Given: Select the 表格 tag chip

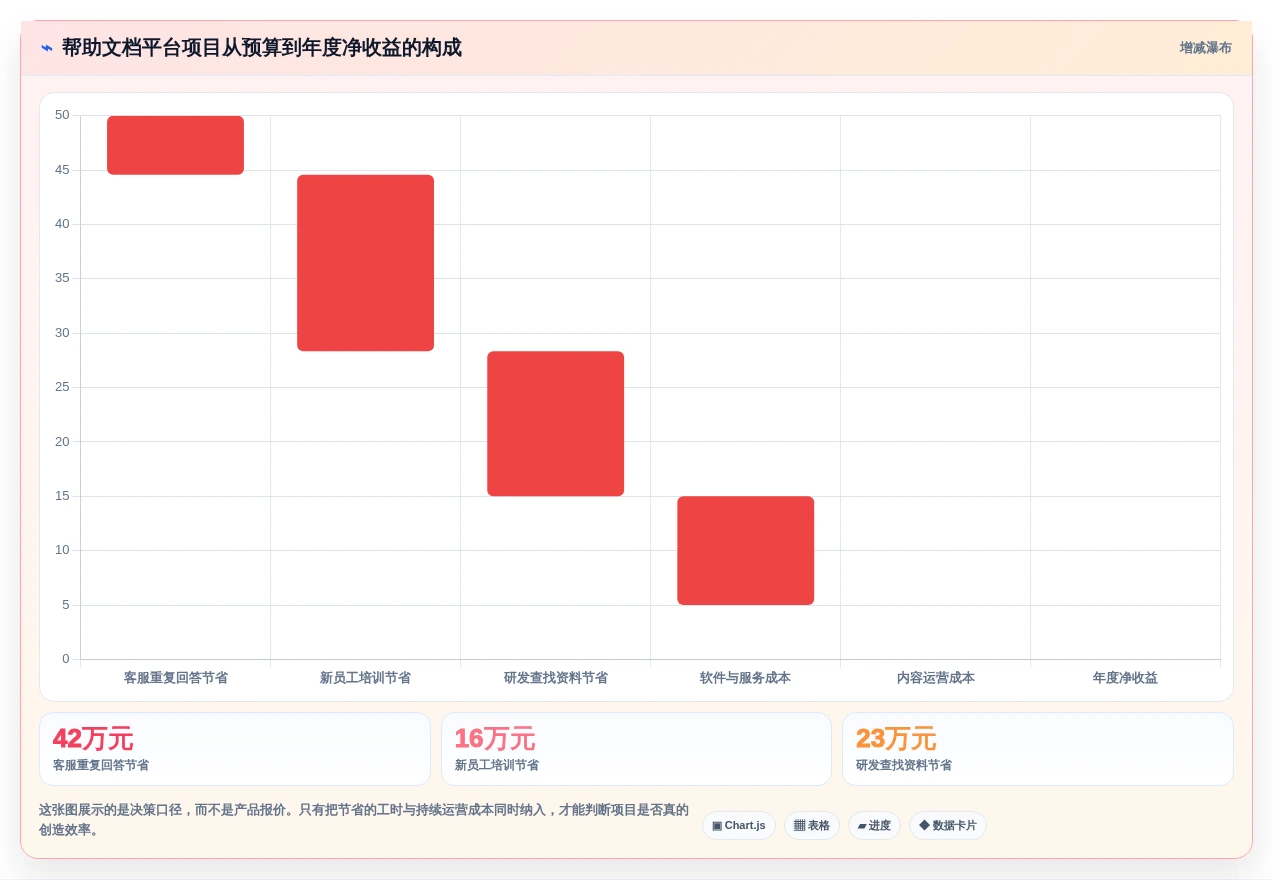Looking at the screenshot, I should coord(812,826).
